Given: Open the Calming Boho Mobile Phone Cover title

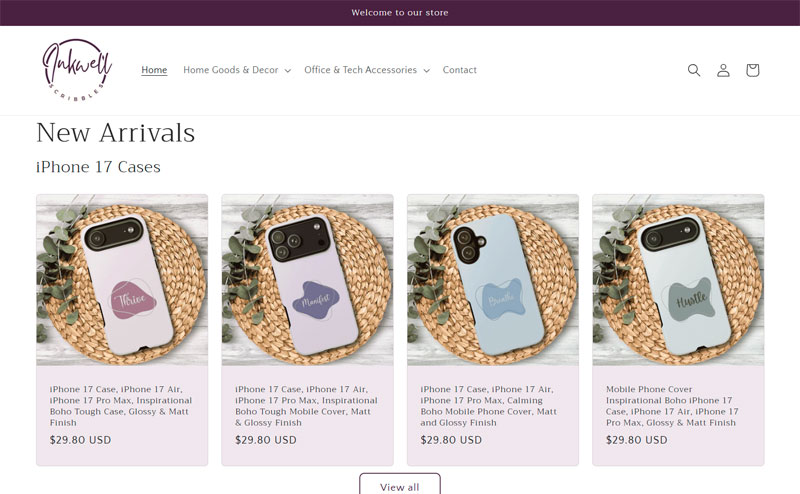Looking at the screenshot, I should [x=492, y=406].
